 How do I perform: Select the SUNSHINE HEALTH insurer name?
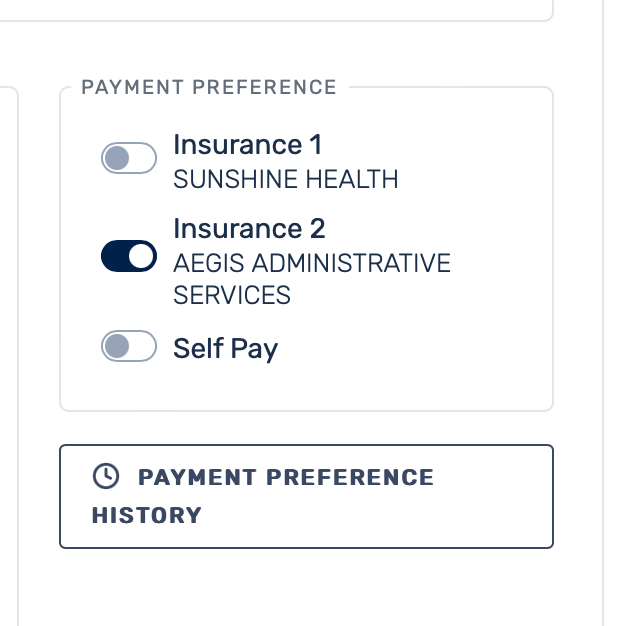coord(286,180)
